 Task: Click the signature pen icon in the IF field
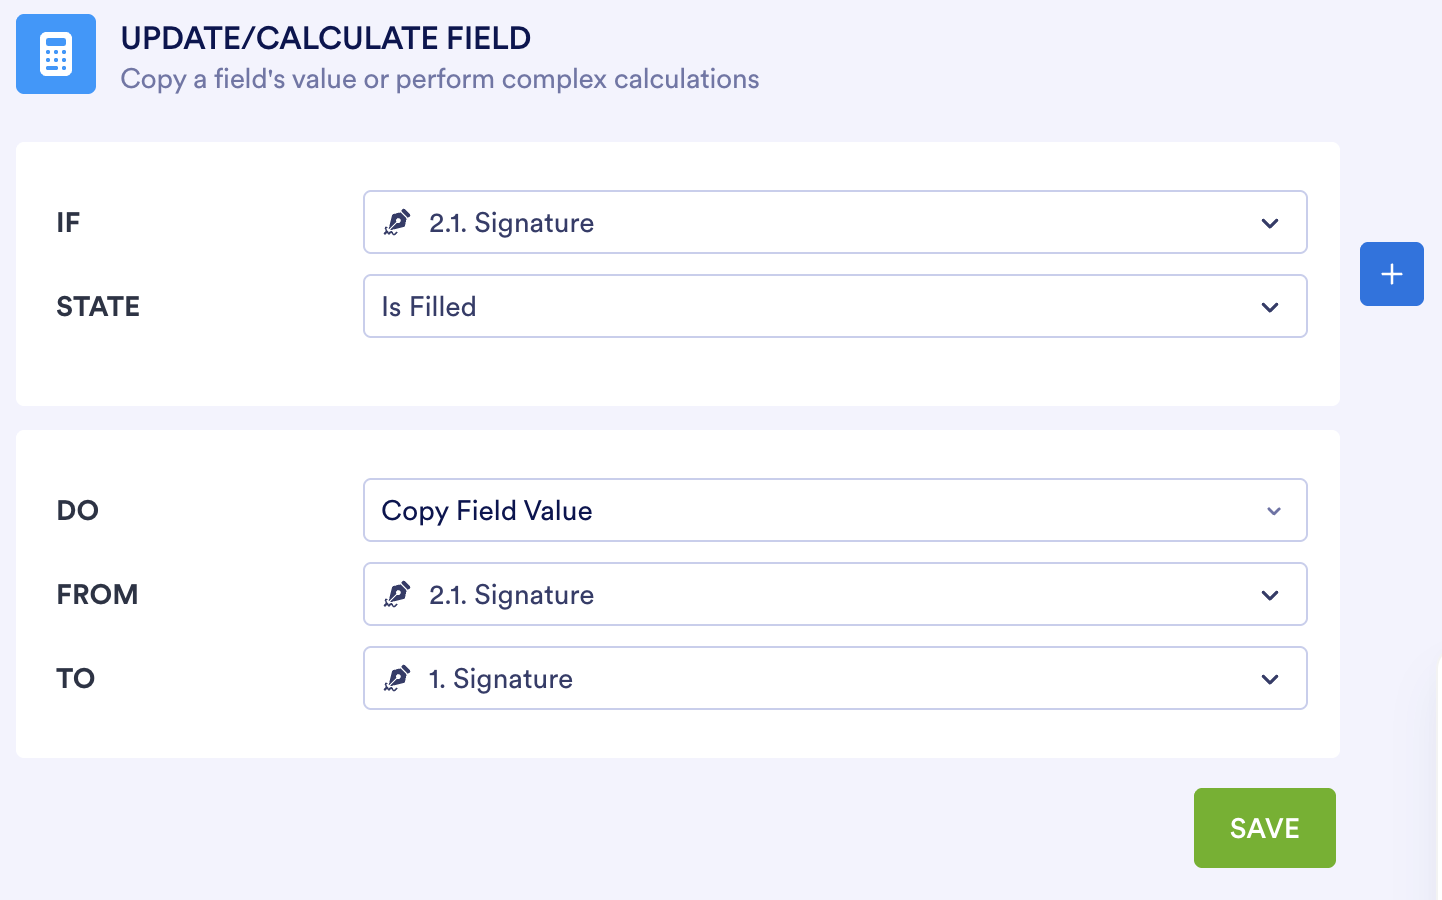click(x=398, y=222)
